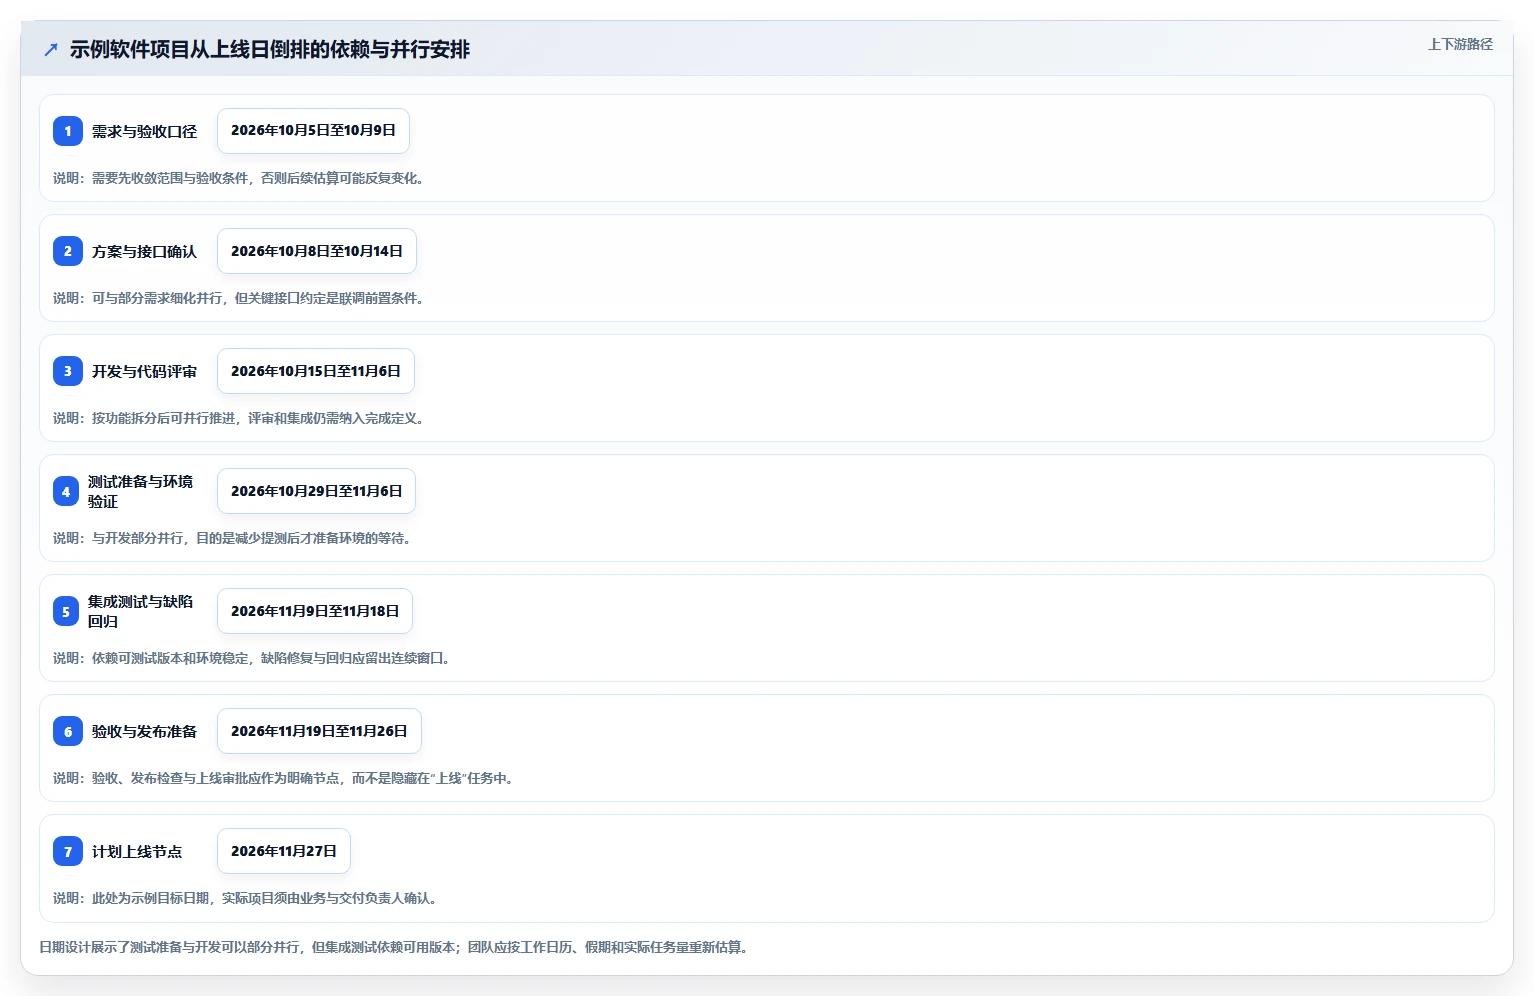Select step badge number 7

[68, 851]
